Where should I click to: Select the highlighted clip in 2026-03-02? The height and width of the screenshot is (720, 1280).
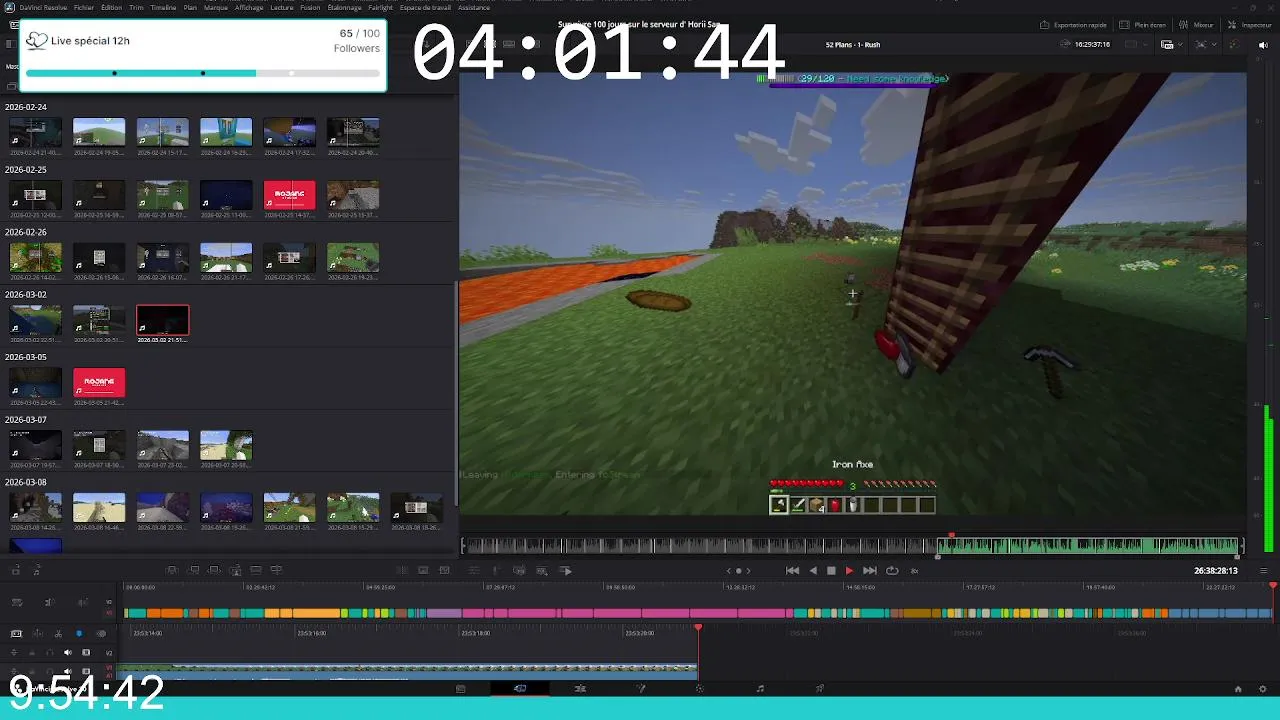click(x=162, y=321)
